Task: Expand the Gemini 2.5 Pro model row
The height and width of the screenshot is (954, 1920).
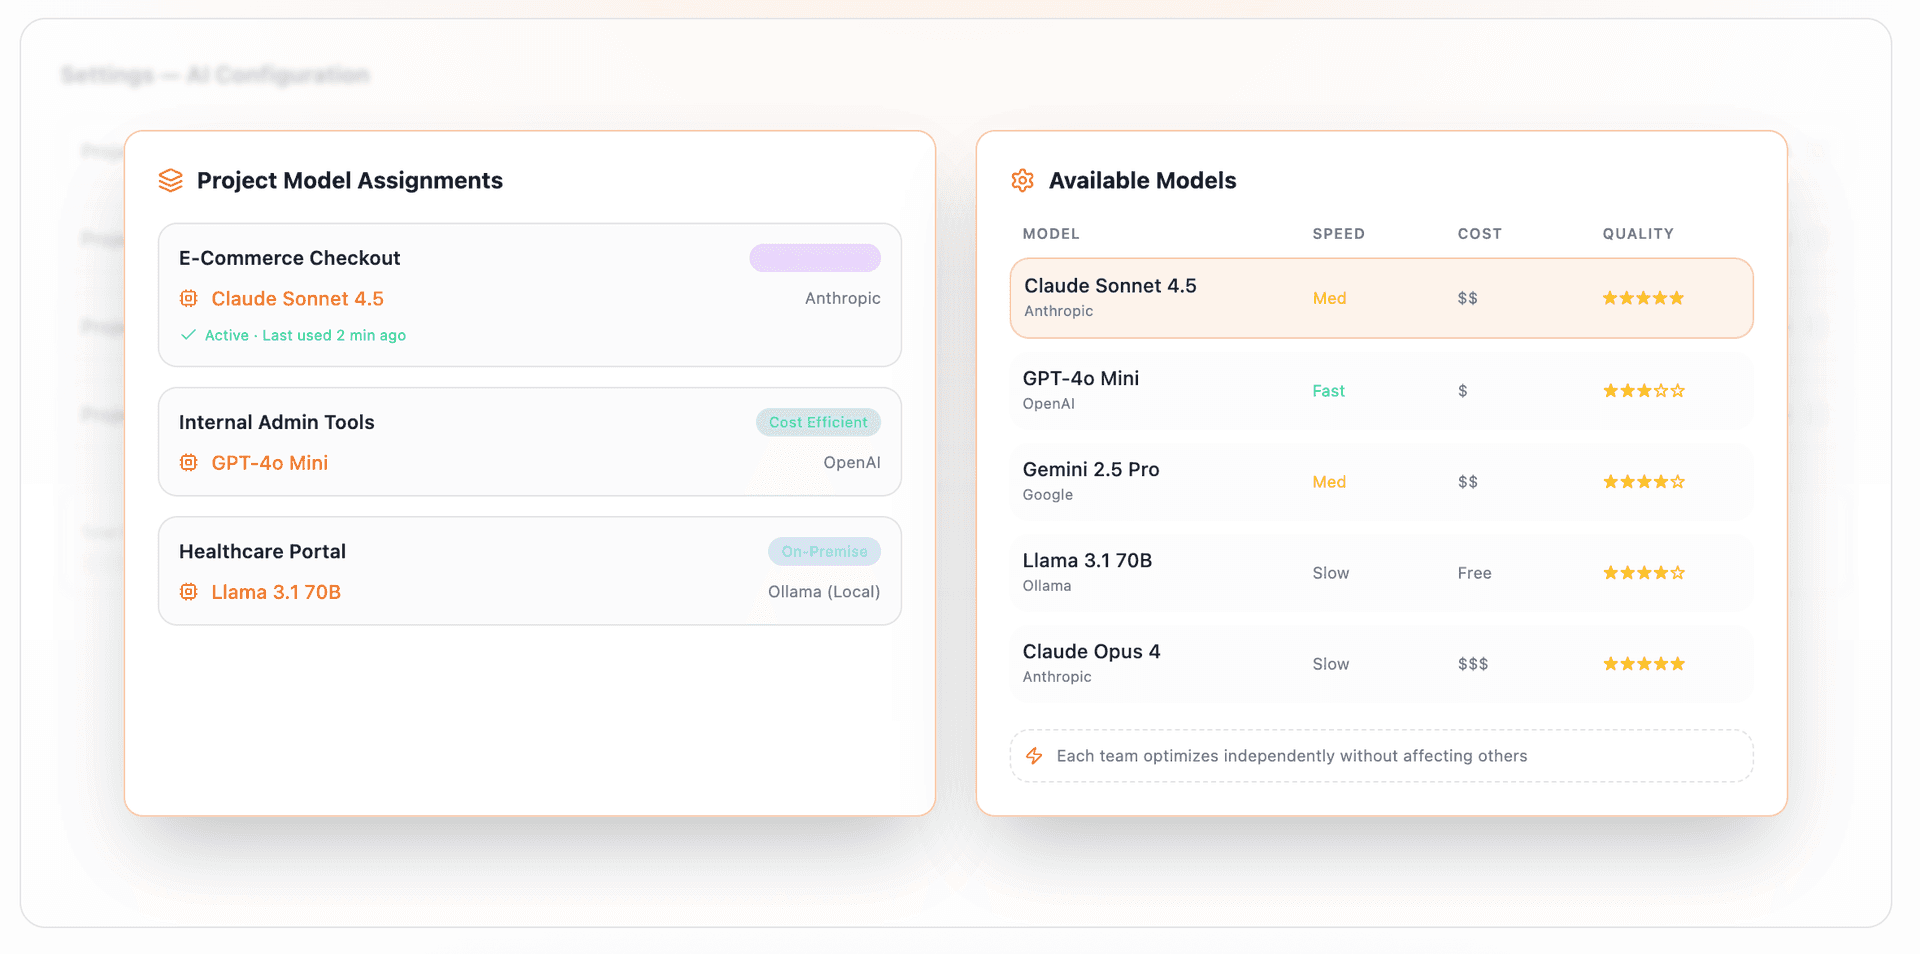Action: [1381, 481]
